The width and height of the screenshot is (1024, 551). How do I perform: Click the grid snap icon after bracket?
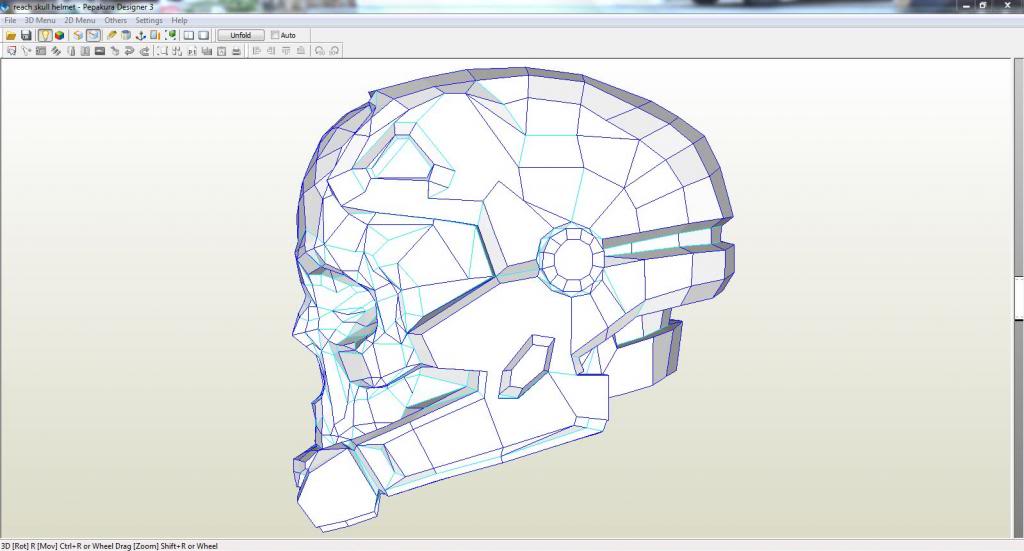pyautogui.click(x=177, y=51)
